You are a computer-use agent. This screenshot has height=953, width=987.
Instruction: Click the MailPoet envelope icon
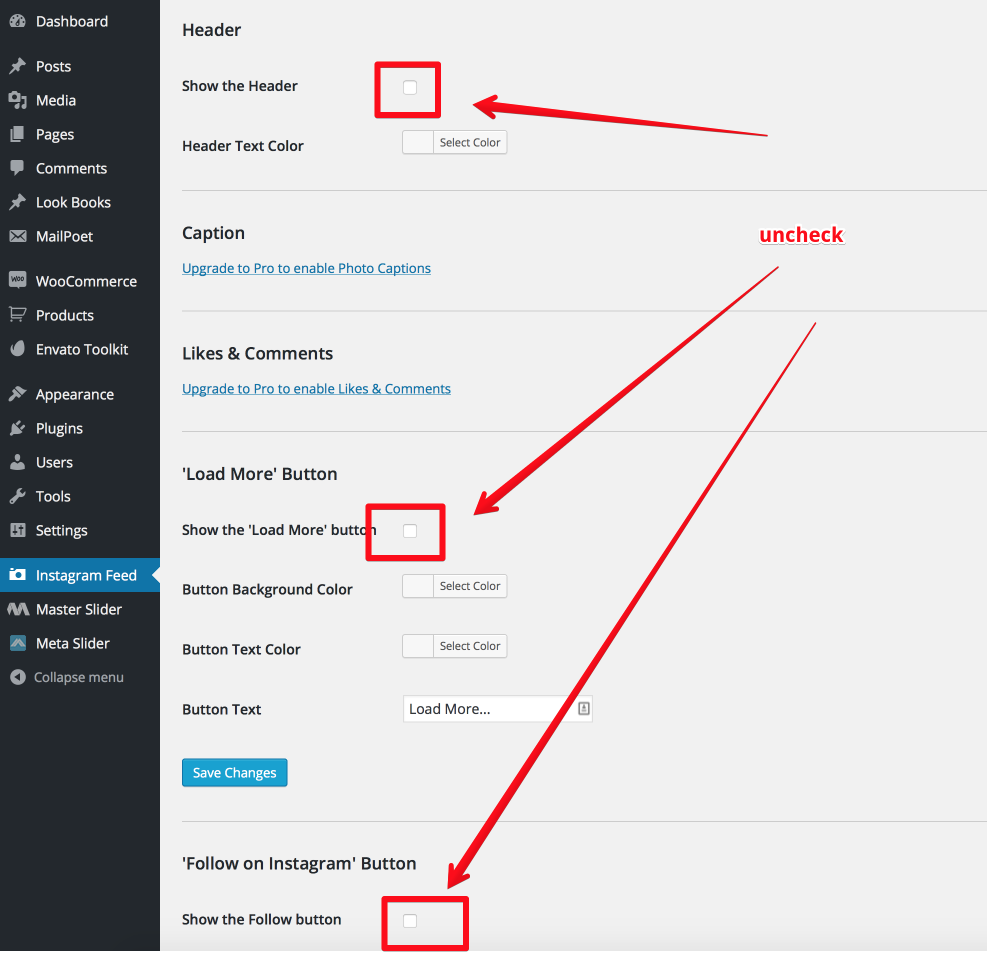pyautogui.click(x=18, y=236)
